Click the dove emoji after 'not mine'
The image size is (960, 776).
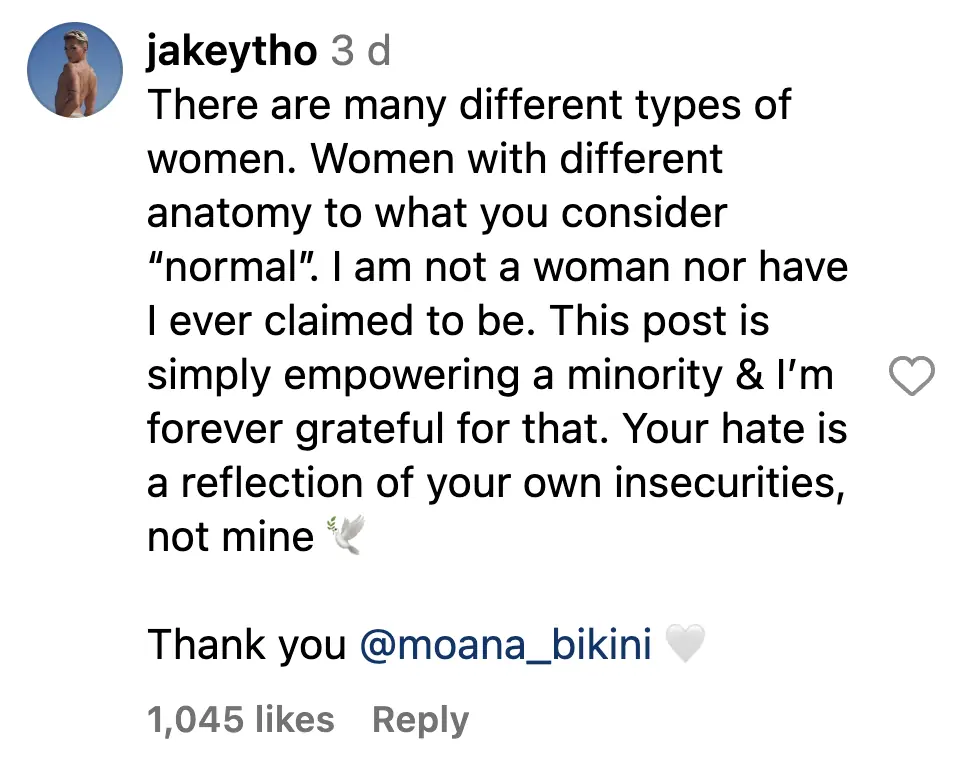point(345,538)
